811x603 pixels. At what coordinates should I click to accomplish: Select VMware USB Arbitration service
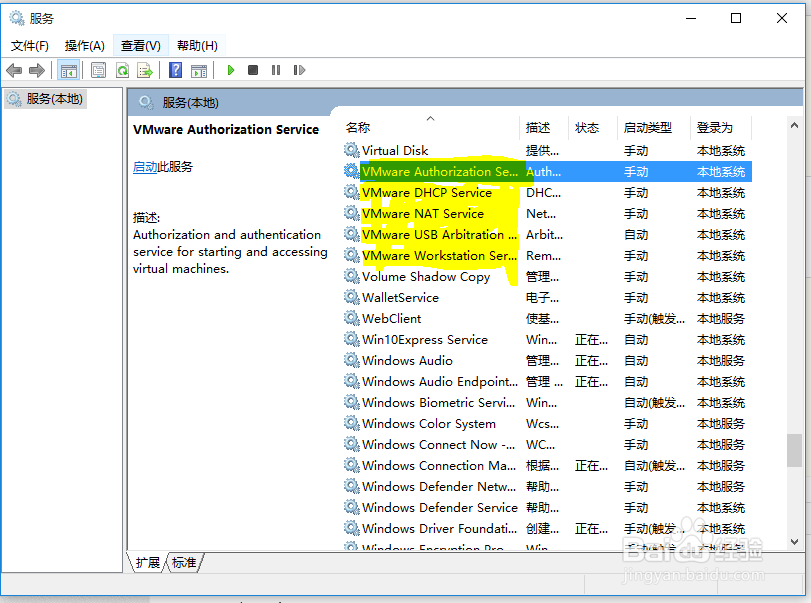tap(547, 235)
